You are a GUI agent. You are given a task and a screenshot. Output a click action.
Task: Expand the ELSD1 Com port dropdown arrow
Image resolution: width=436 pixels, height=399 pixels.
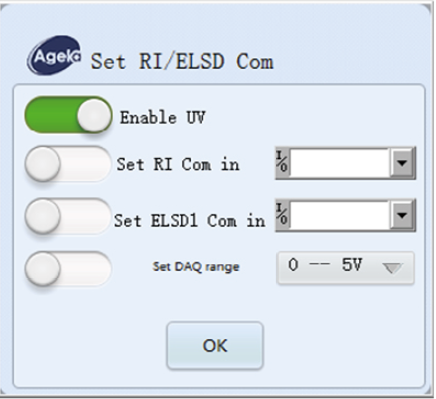coord(402,215)
